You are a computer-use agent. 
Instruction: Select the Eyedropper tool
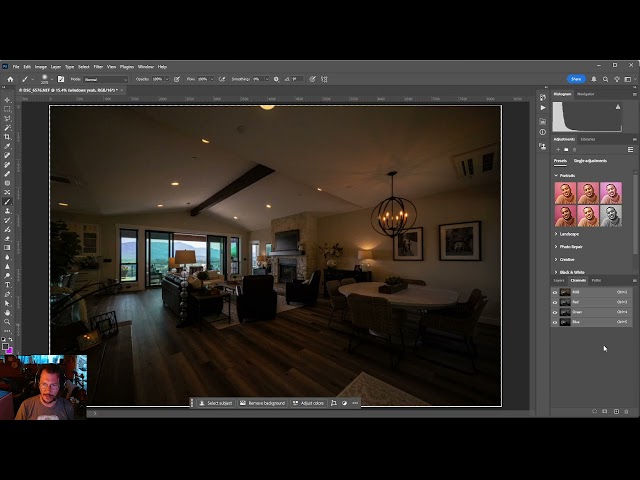pos(7,146)
